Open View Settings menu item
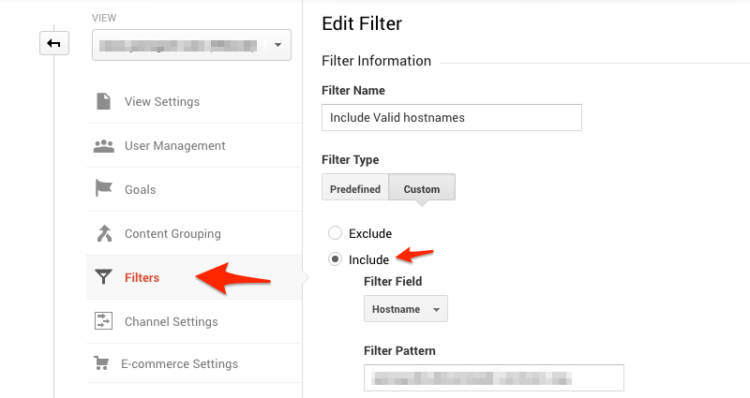750x398 pixels. (x=162, y=101)
